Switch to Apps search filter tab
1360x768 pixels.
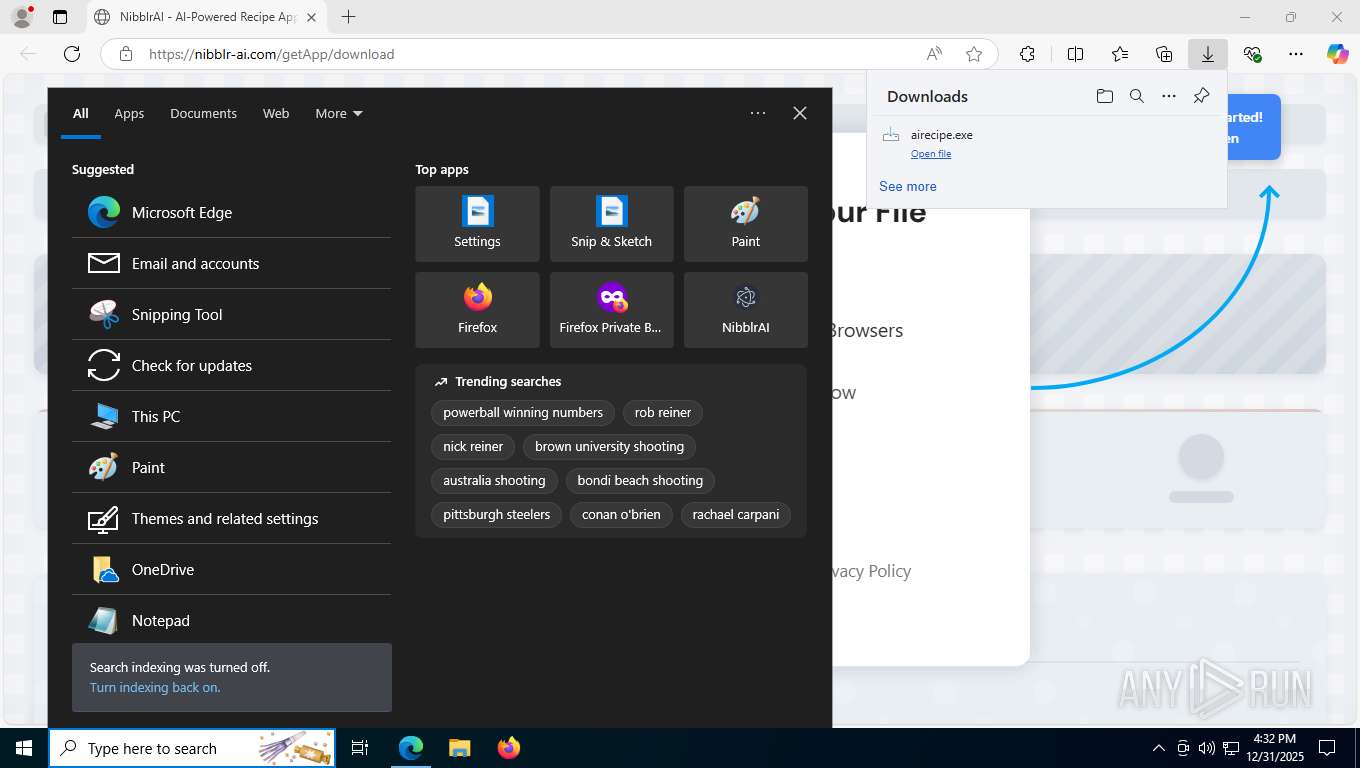point(129,113)
